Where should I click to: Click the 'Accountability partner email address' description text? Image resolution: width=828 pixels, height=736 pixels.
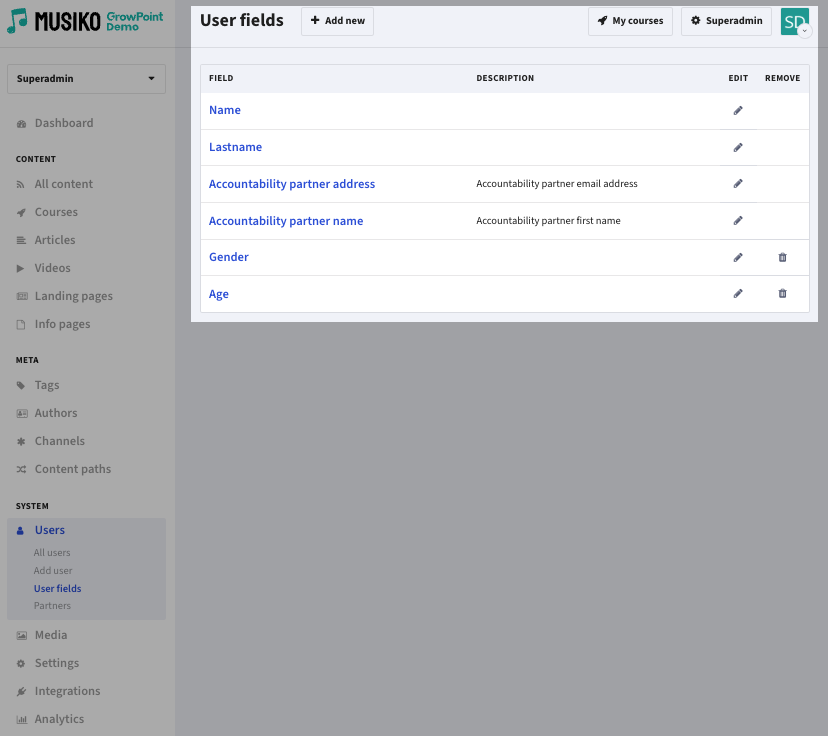coord(557,184)
